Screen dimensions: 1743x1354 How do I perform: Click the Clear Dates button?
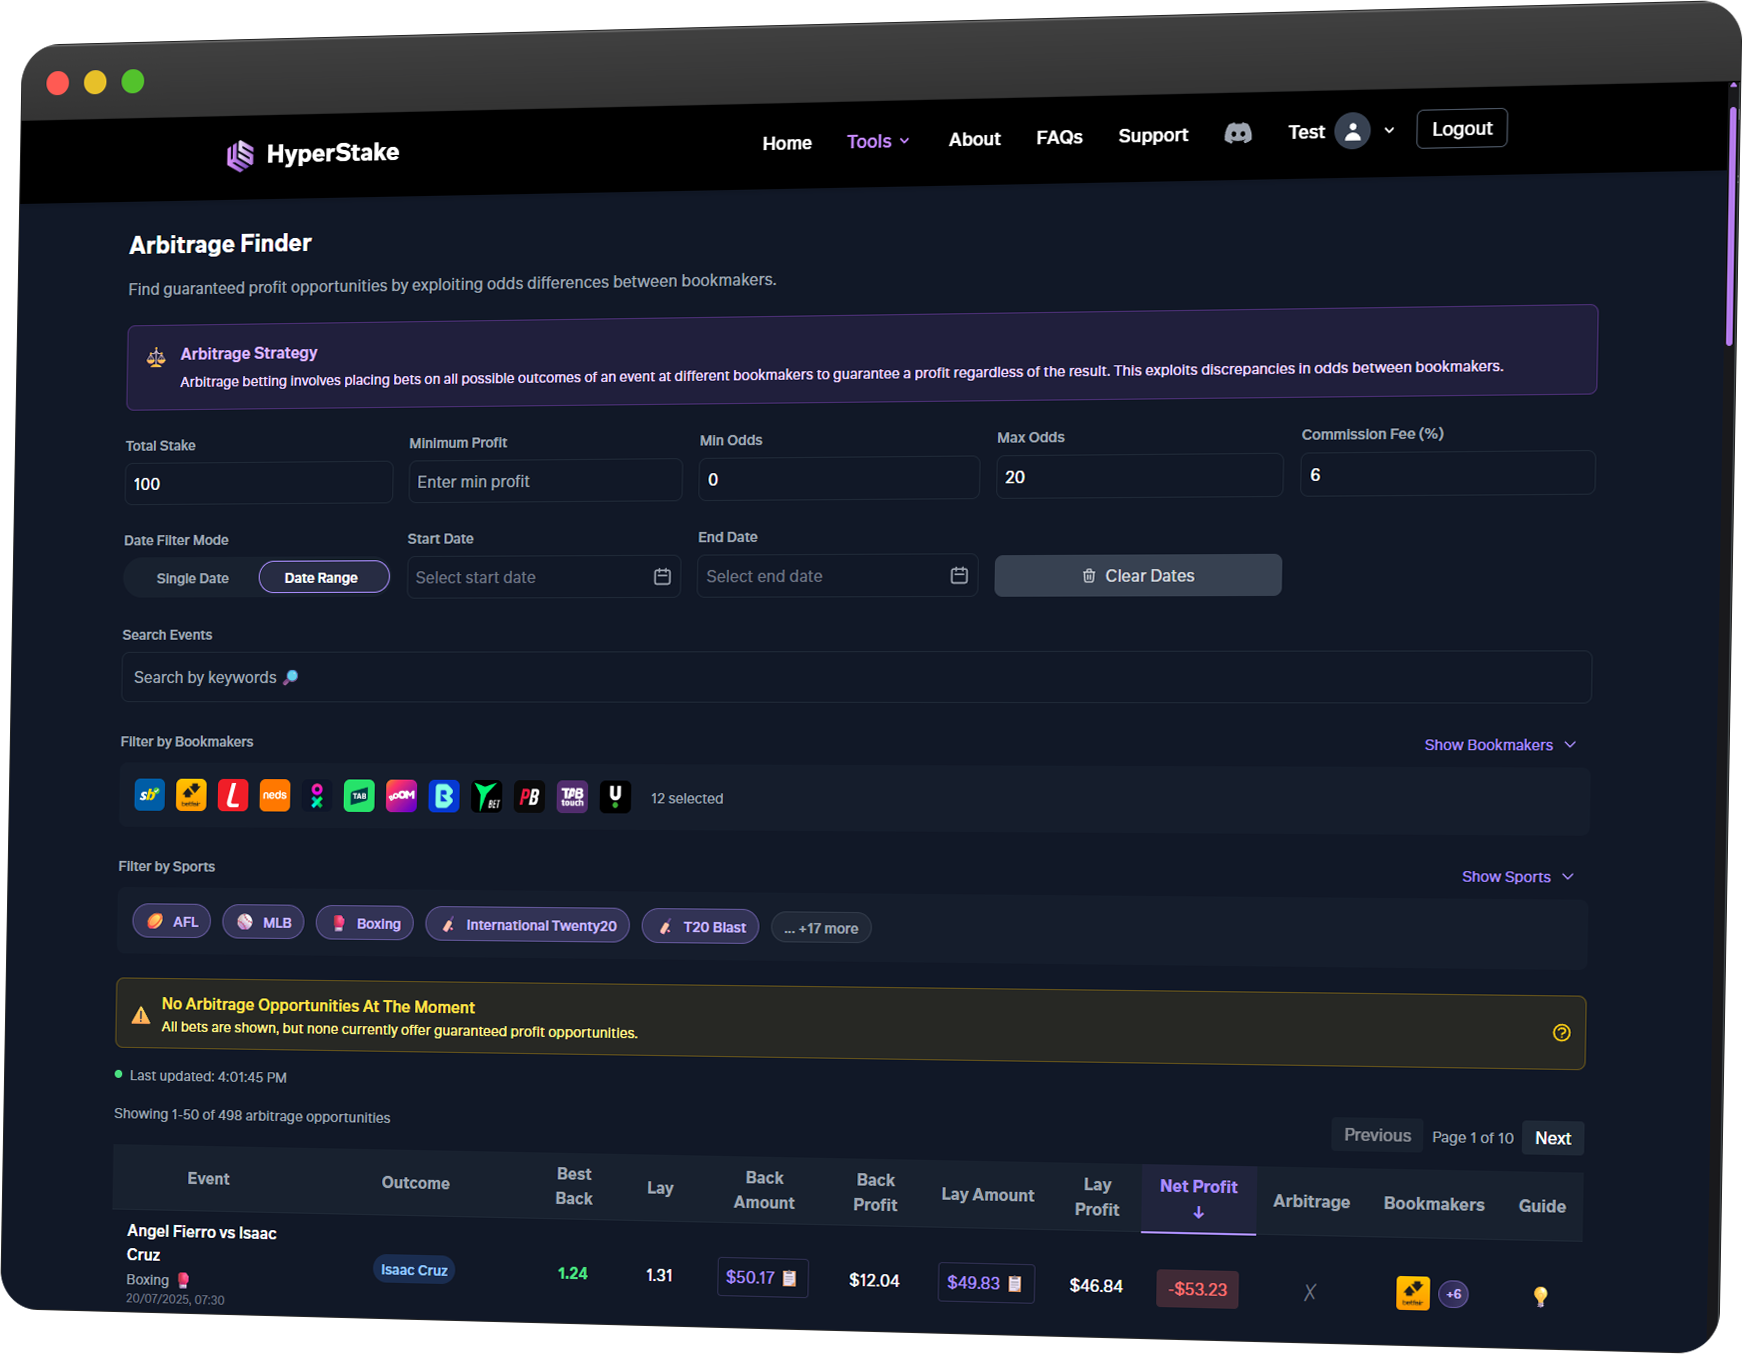pyautogui.click(x=1138, y=575)
